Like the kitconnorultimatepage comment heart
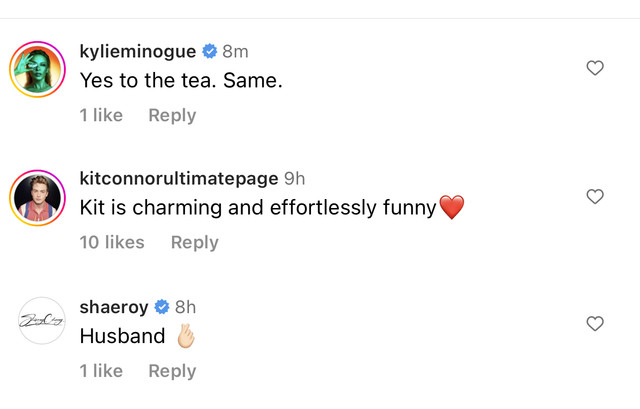 (595, 196)
